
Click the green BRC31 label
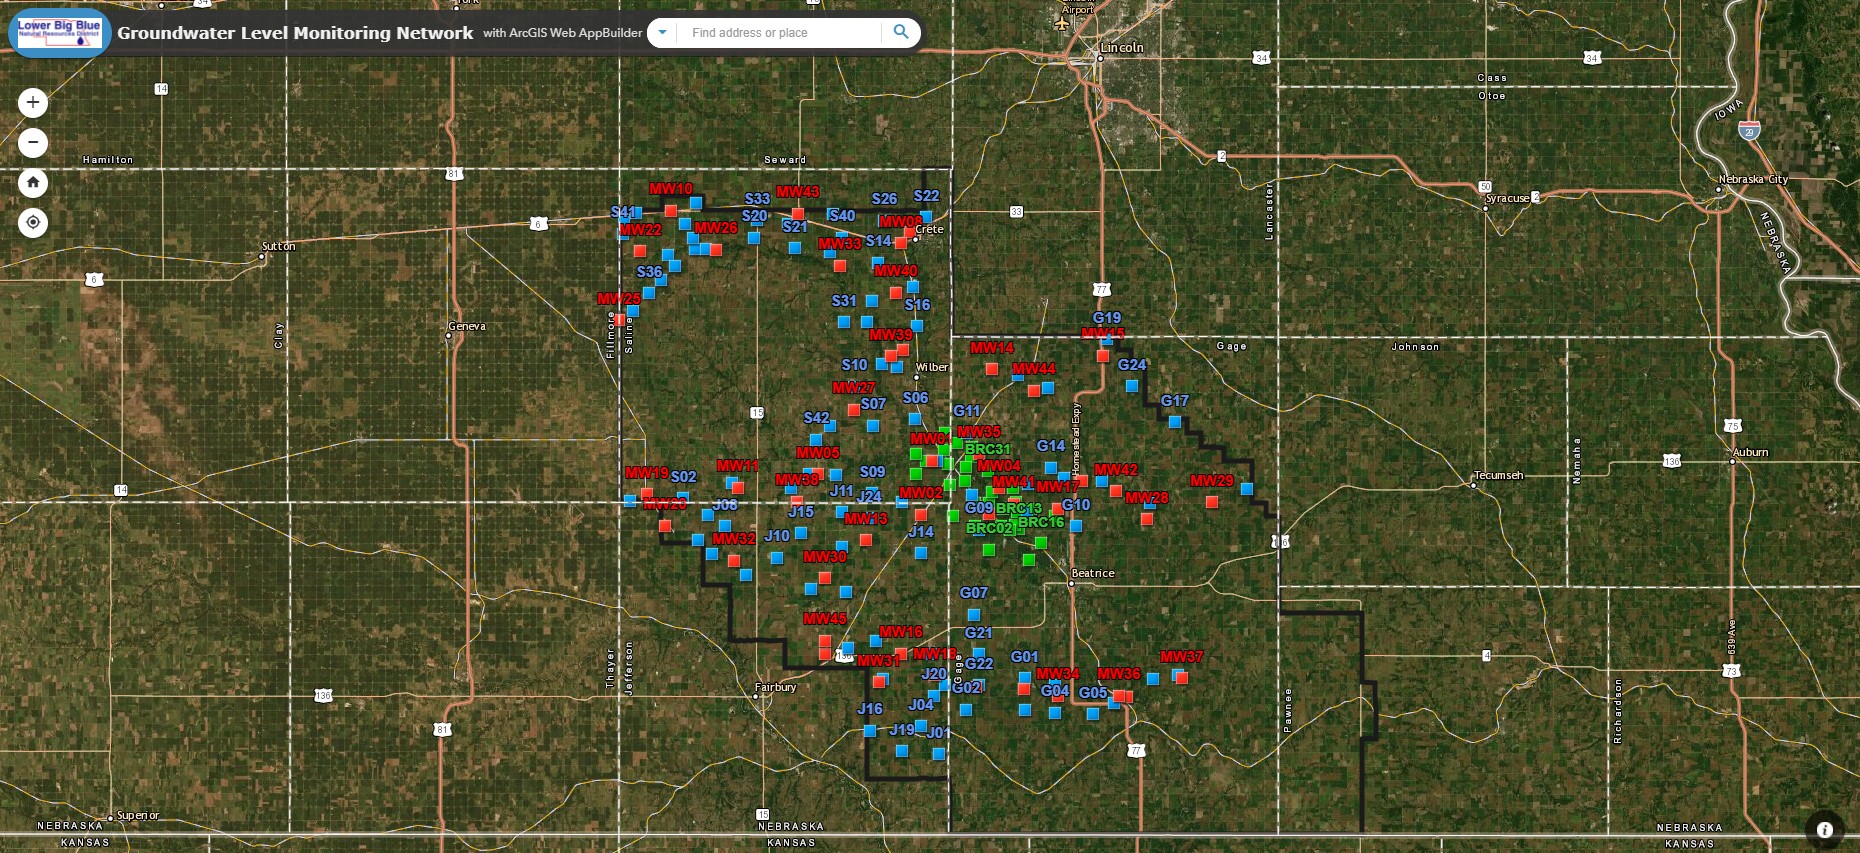(988, 450)
